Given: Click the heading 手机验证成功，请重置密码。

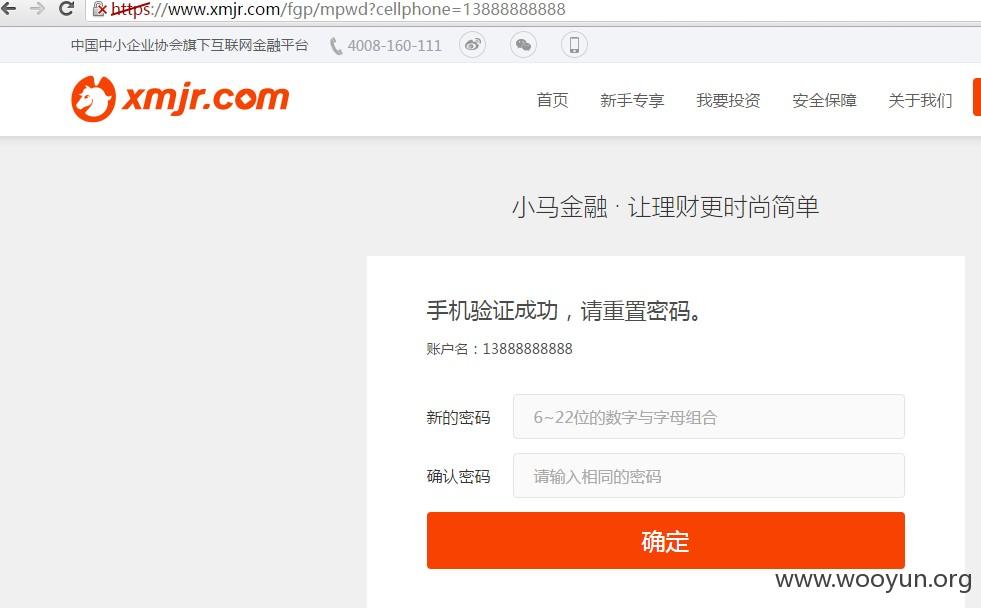Looking at the screenshot, I should [x=564, y=310].
